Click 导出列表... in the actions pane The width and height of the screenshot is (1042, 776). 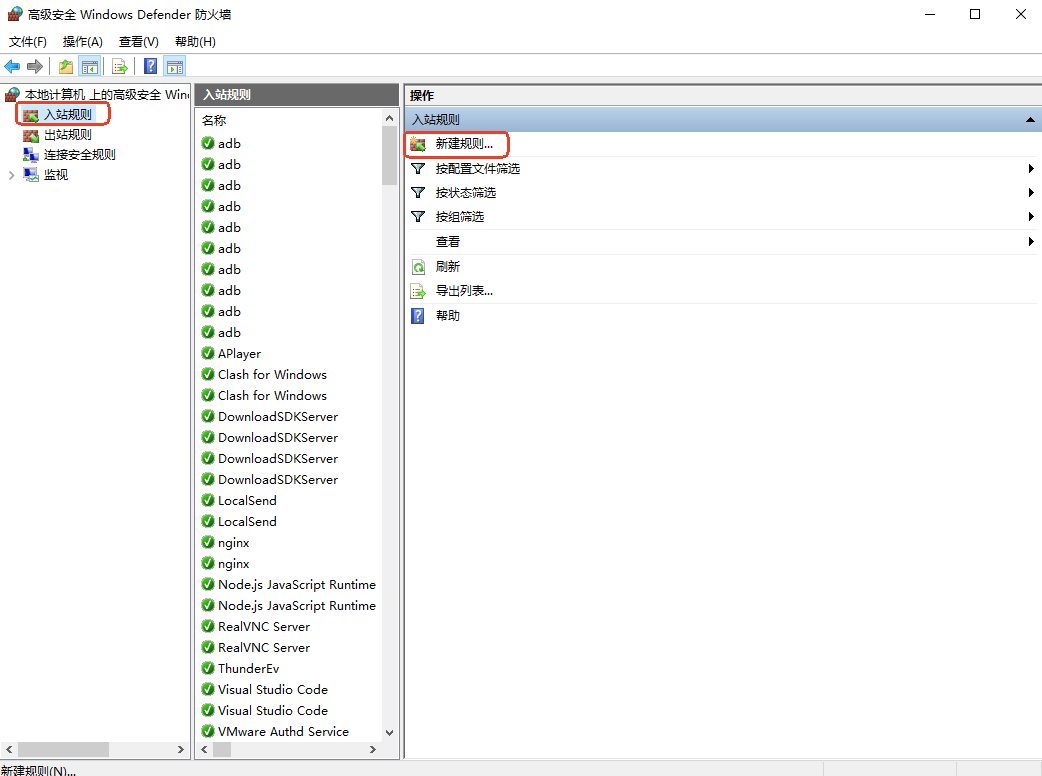pyautogui.click(x=463, y=291)
